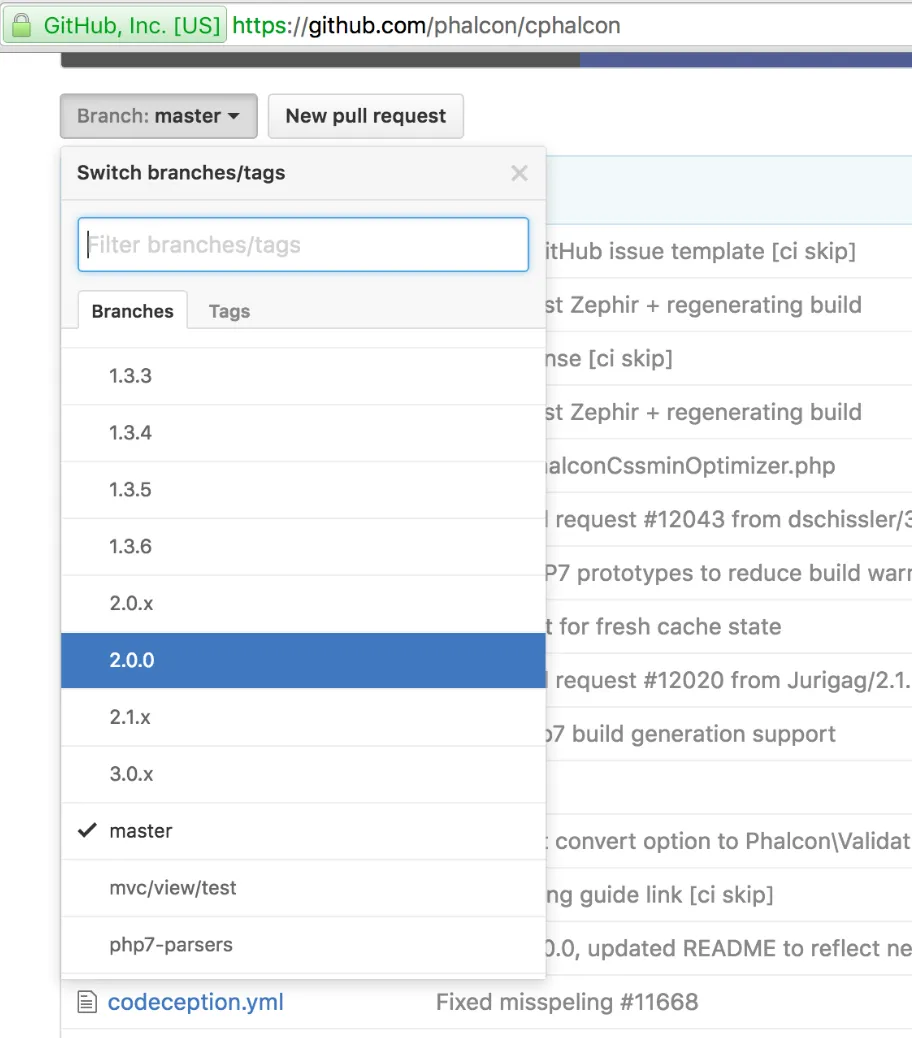Pick branch 1.3.6
Image resolution: width=912 pixels, height=1038 pixels.
[131, 547]
